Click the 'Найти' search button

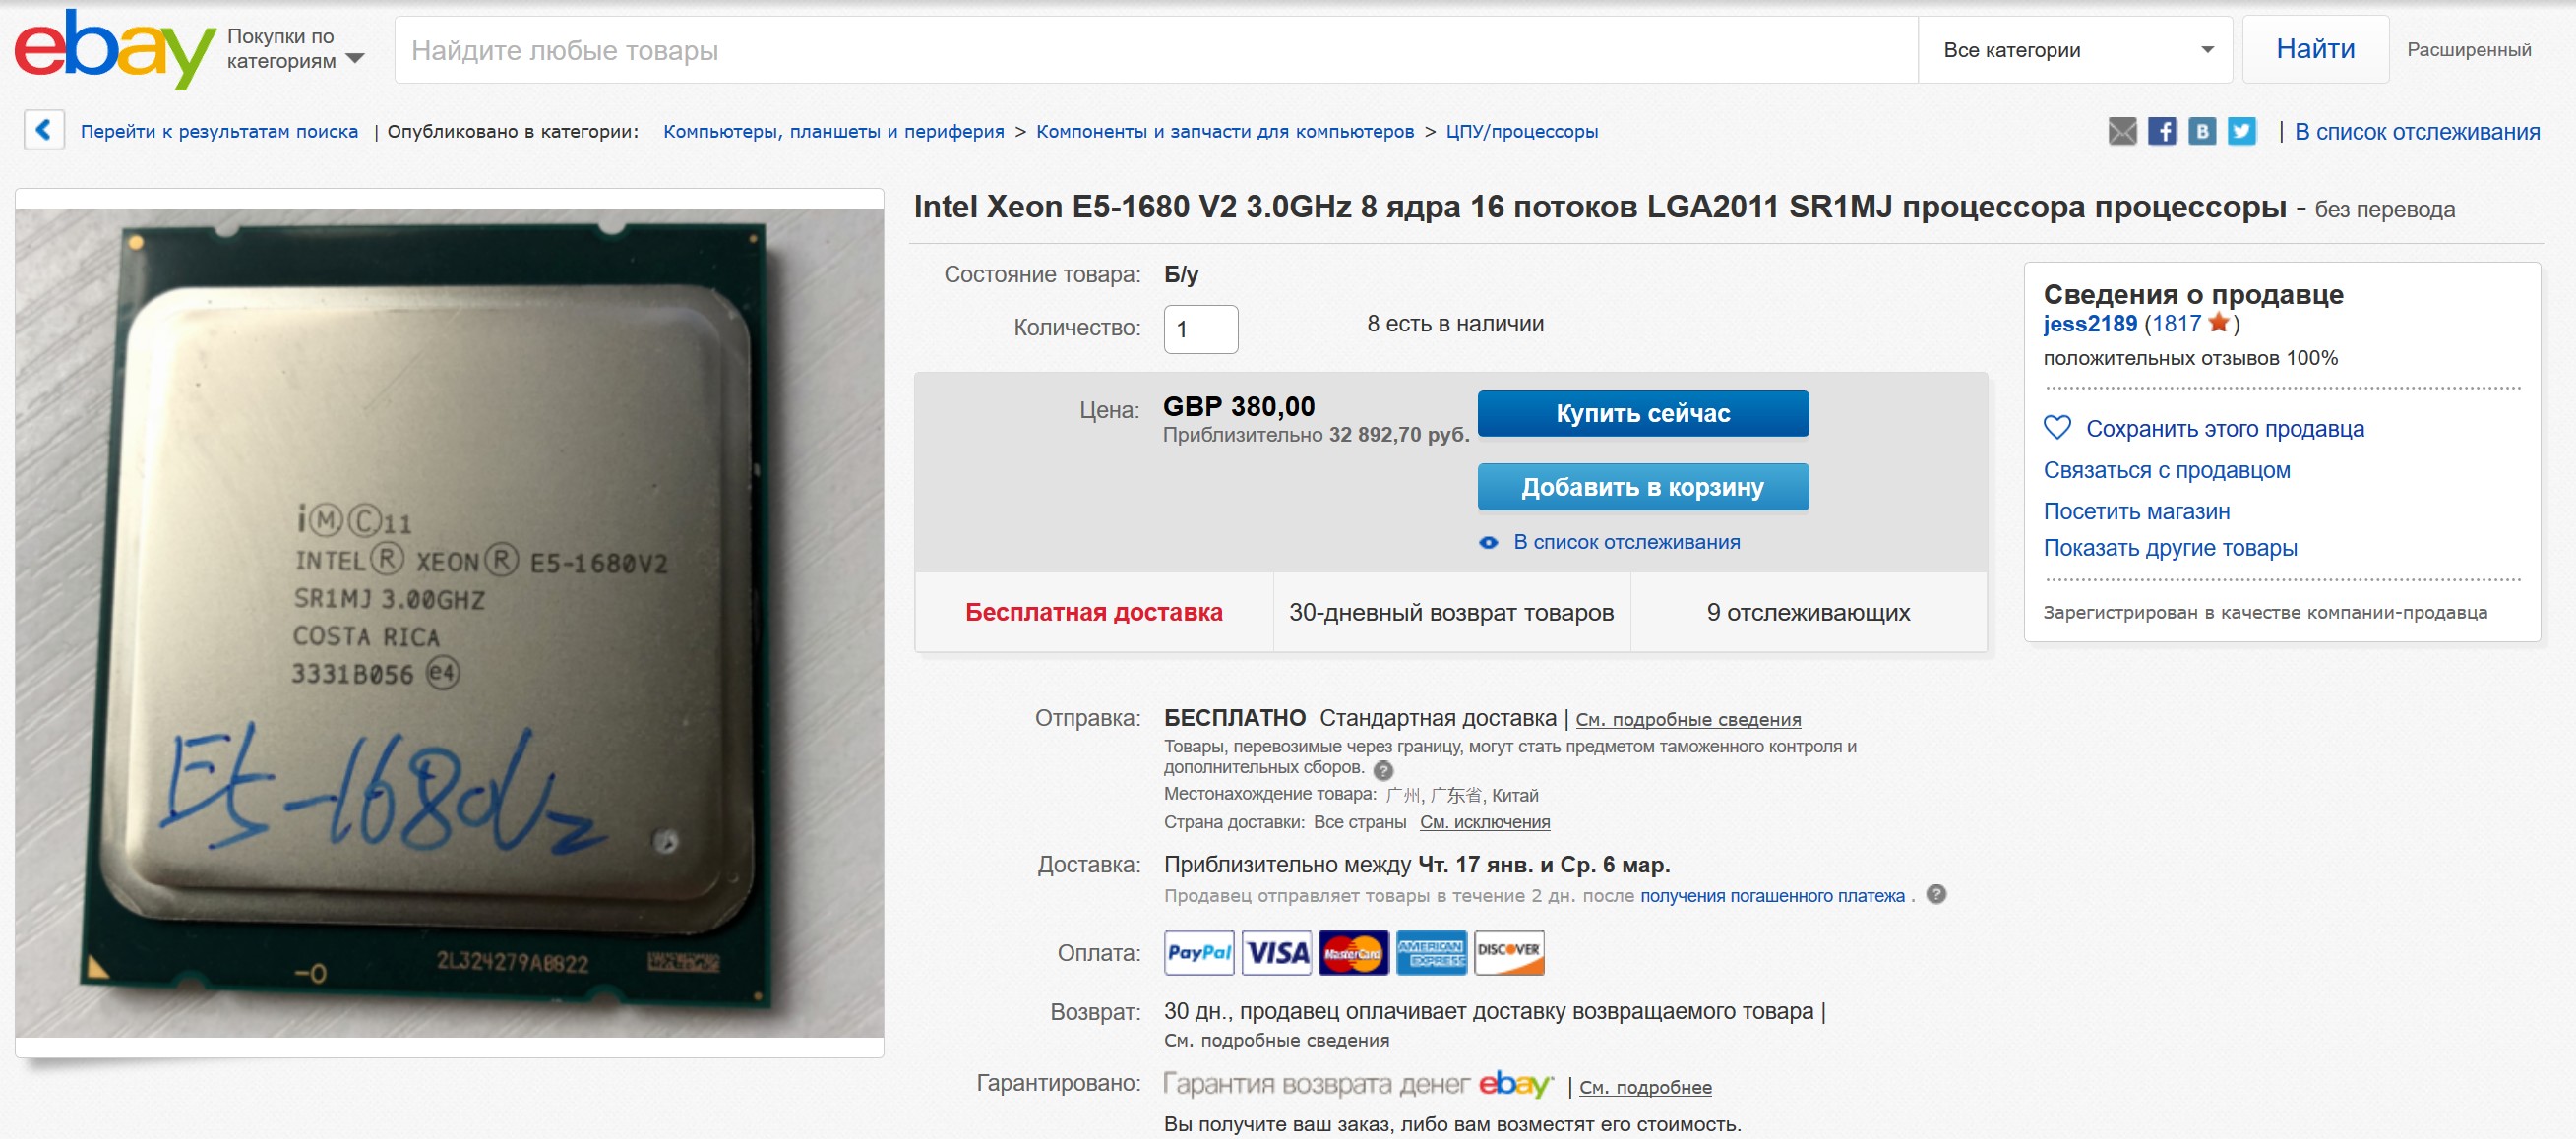[x=2315, y=49]
